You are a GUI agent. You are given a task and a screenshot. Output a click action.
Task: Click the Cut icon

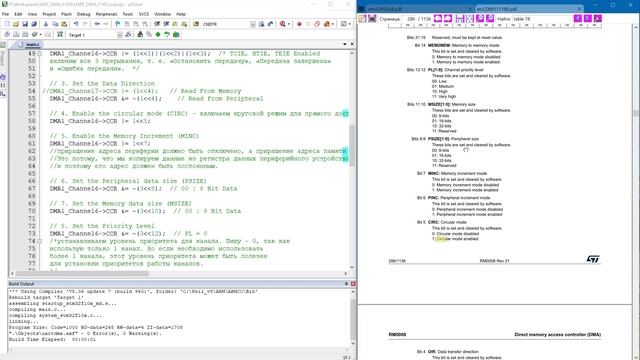[46, 24]
